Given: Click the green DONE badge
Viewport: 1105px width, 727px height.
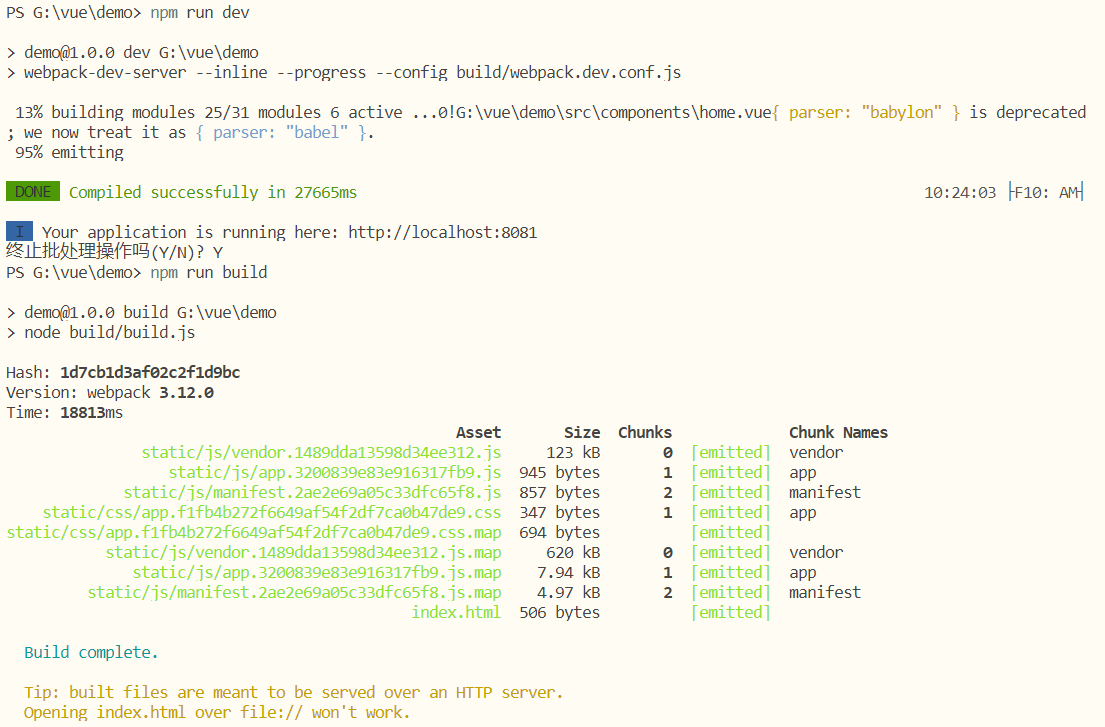Looking at the screenshot, I should pos(32,192).
